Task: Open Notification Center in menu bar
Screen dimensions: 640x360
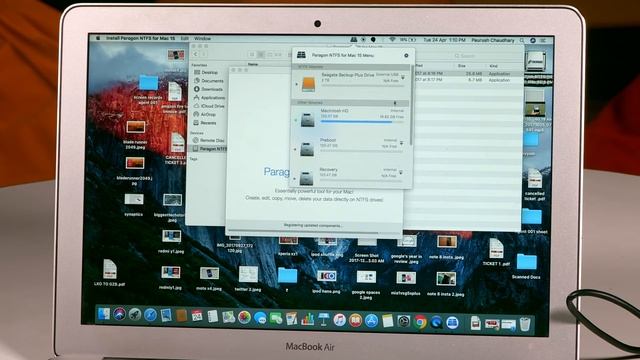Action: 543,40
